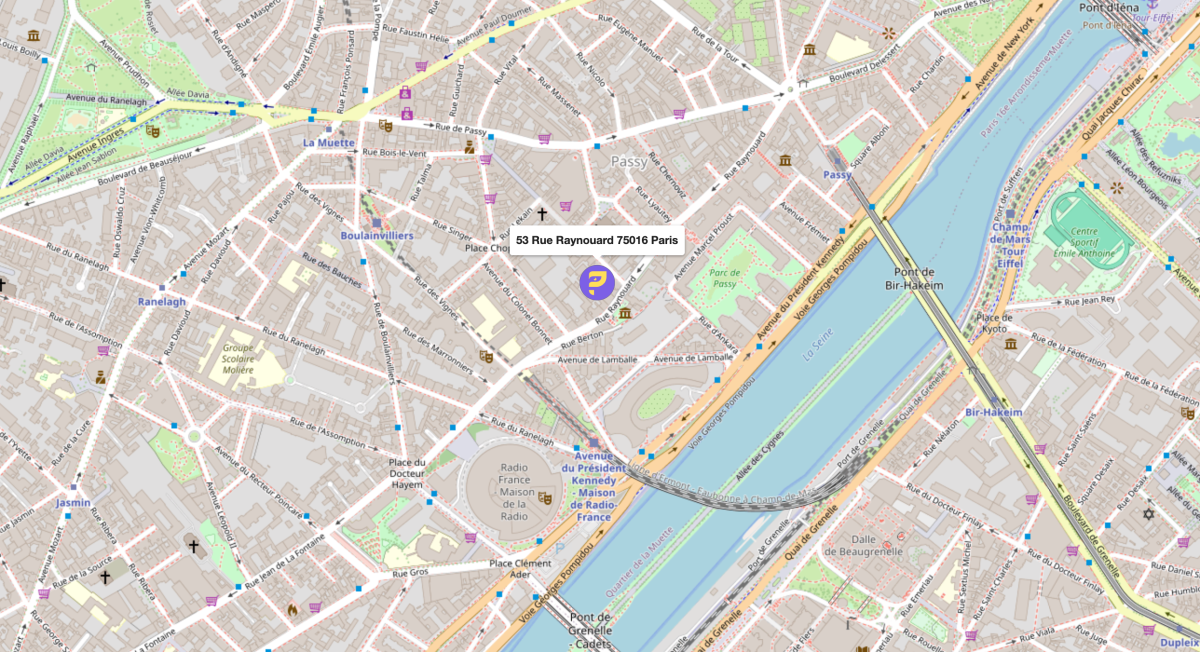Click the Ranelagh metro station label
The width and height of the screenshot is (1200, 652).
(162, 302)
